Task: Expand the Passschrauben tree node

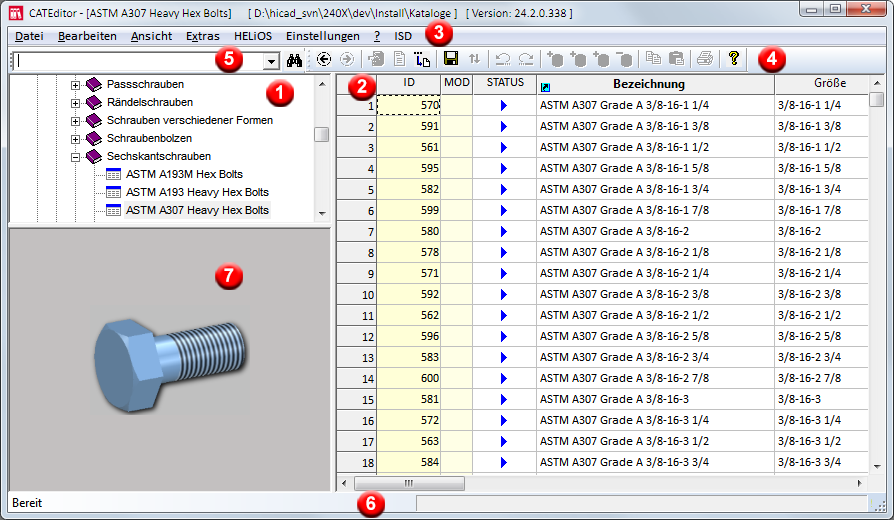Action: coord(75,85)
